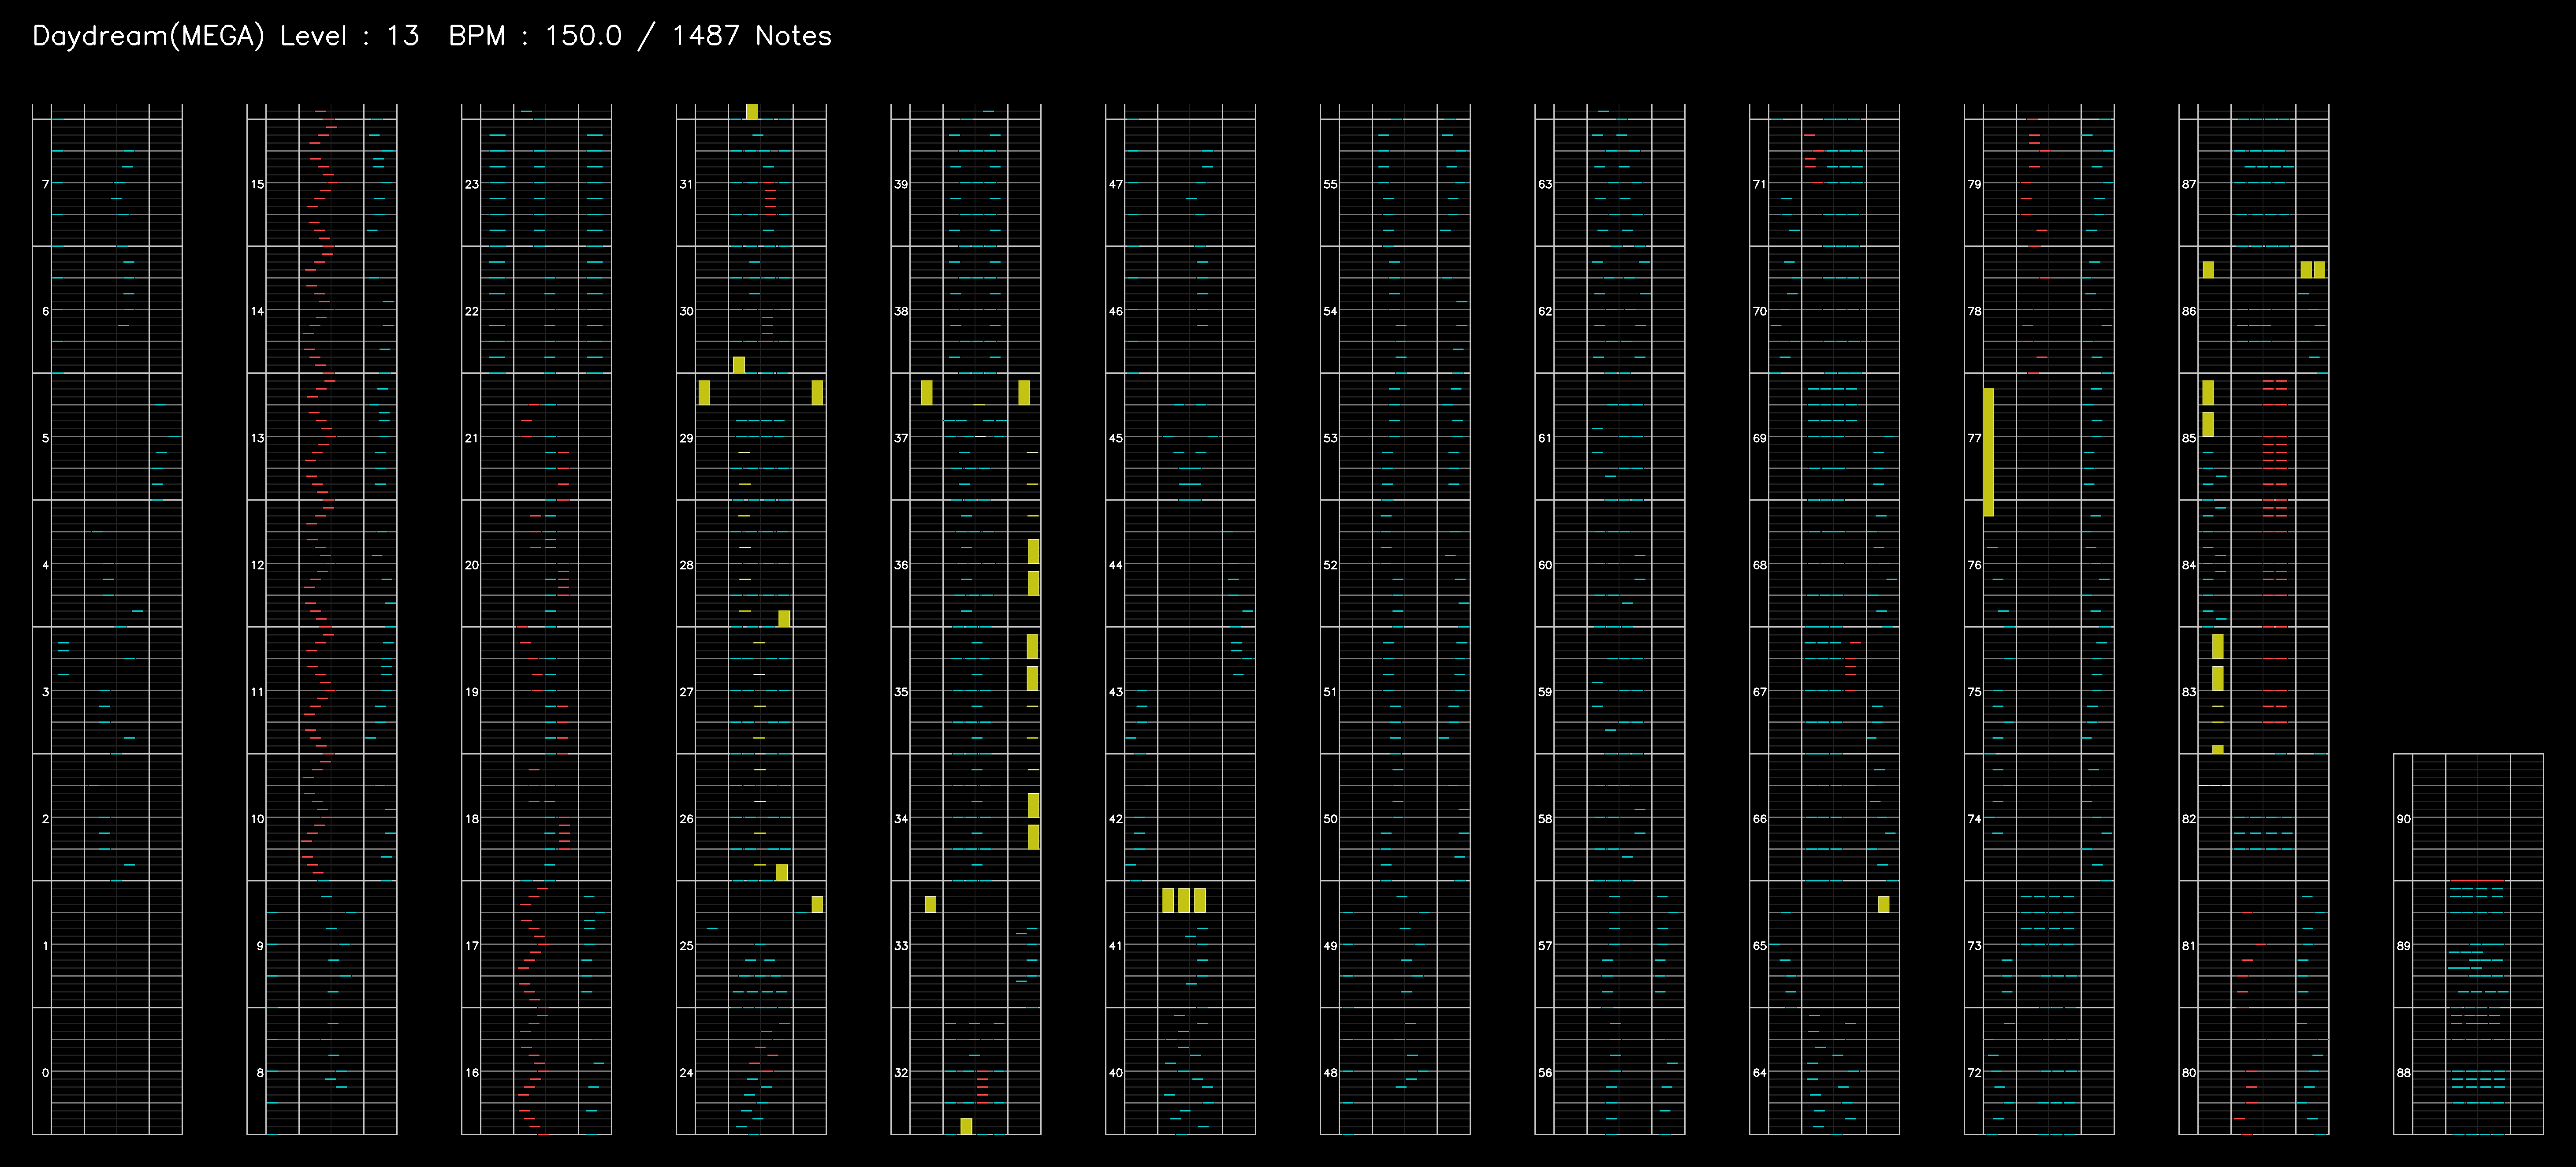
Task: Click the long yellow hold note in measure 77
Action: pos(1988,452)
